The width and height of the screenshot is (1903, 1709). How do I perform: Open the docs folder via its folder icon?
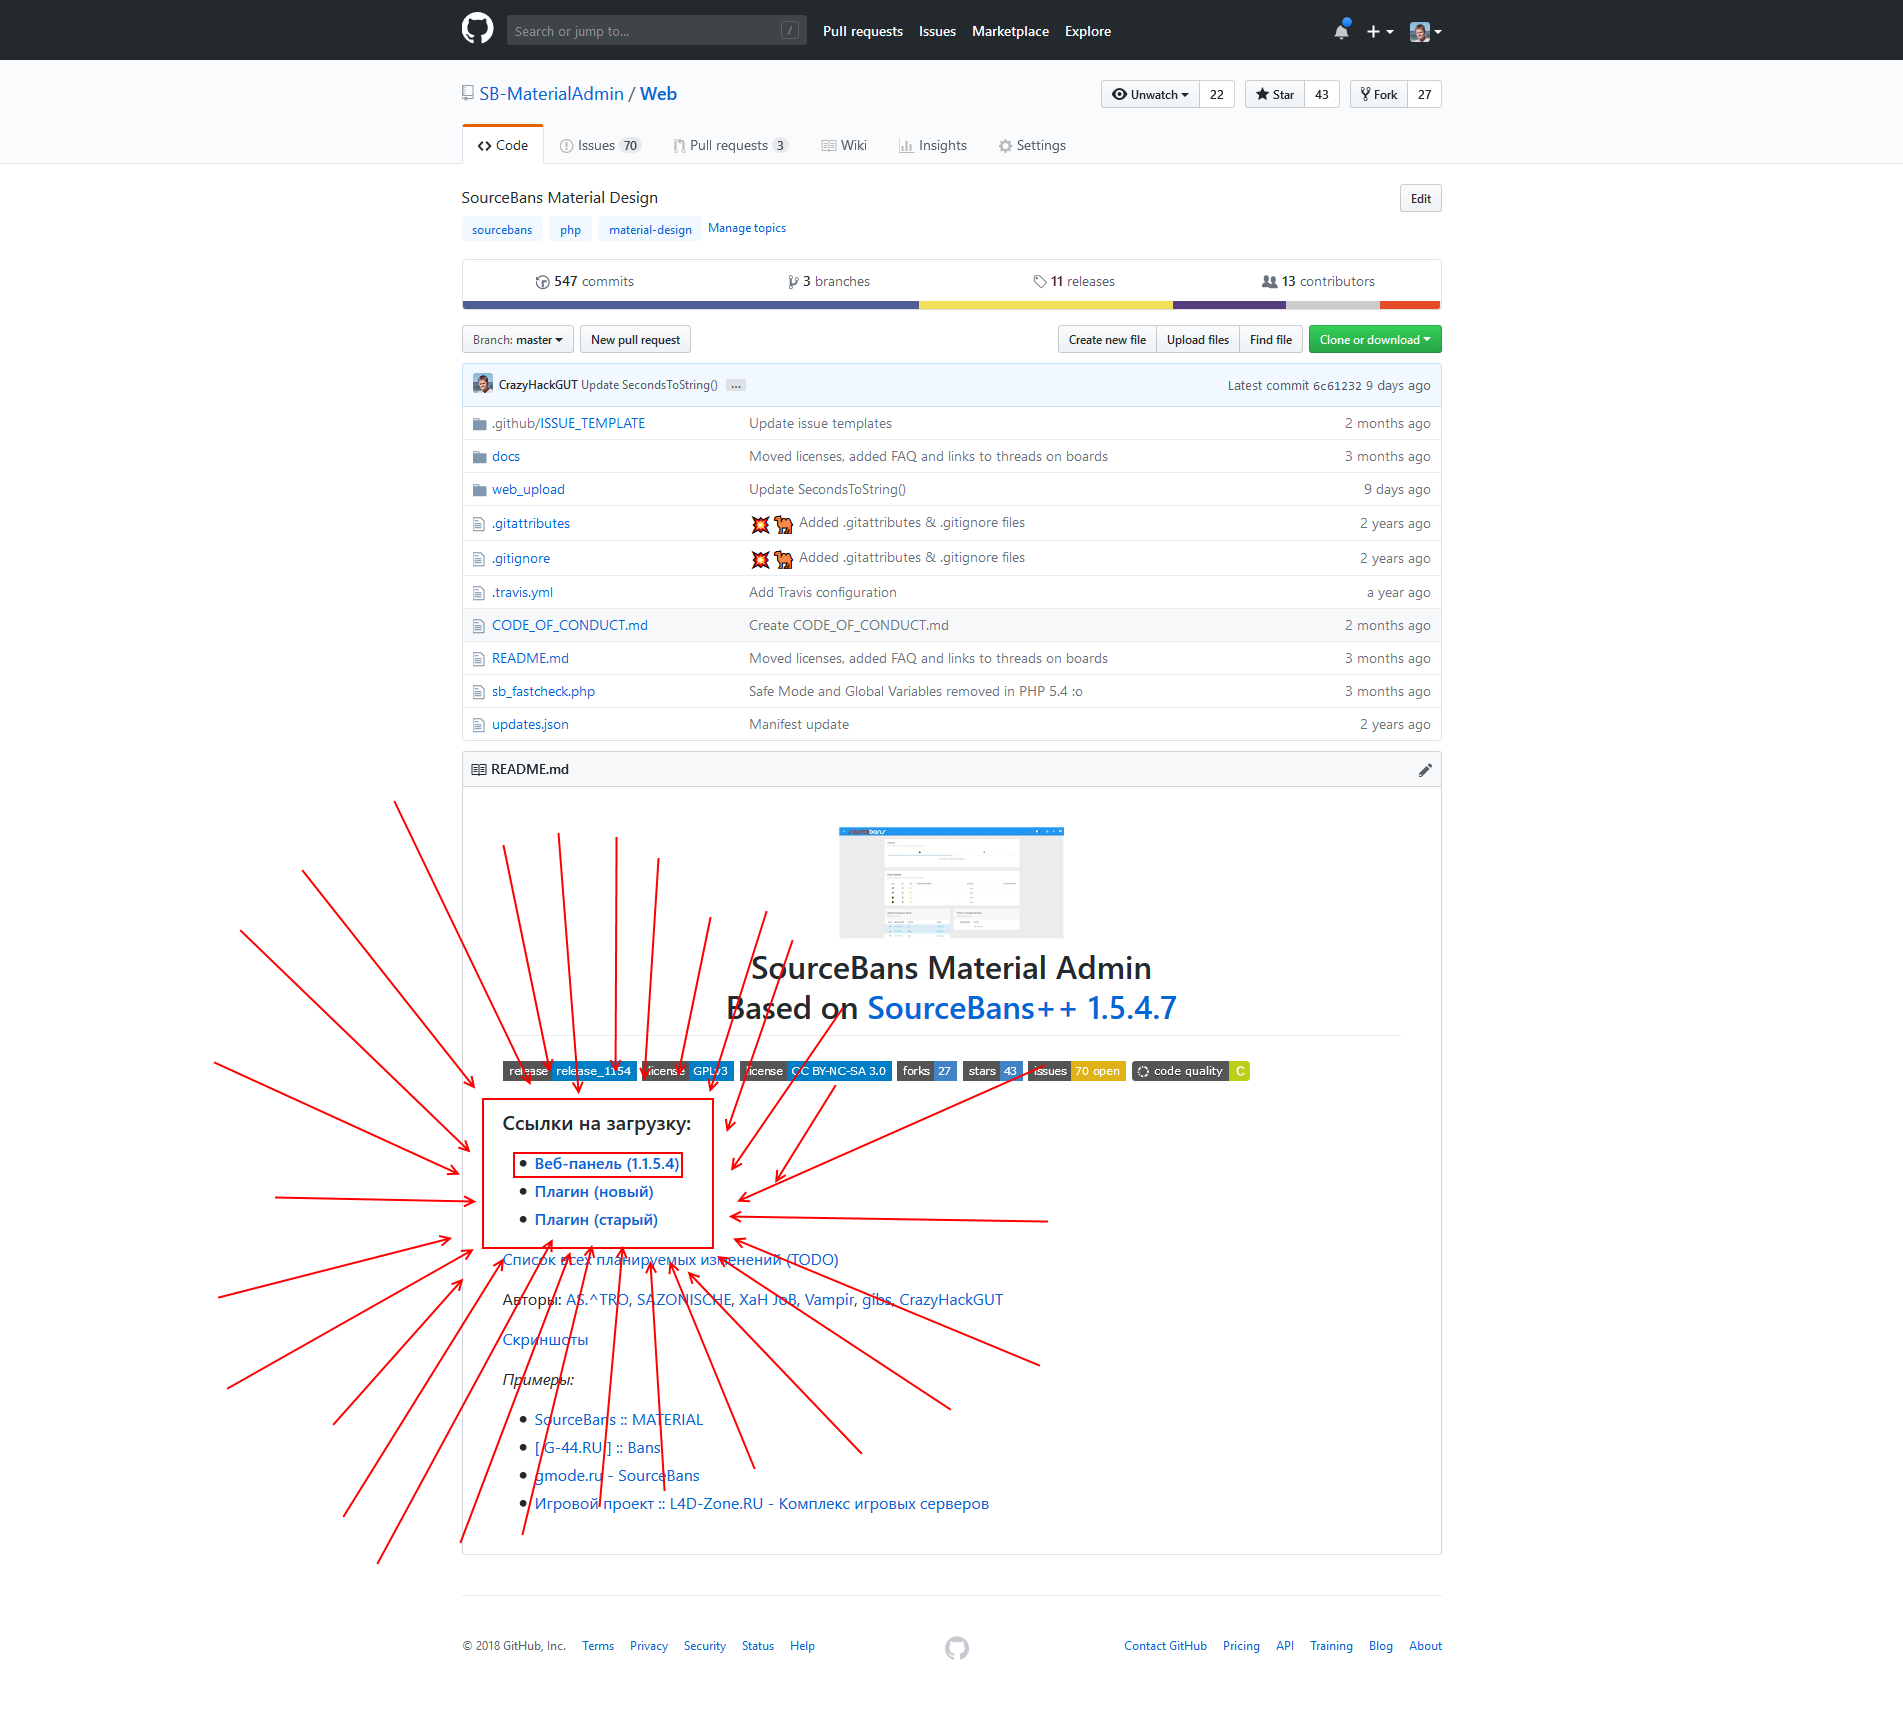[480, 456]
